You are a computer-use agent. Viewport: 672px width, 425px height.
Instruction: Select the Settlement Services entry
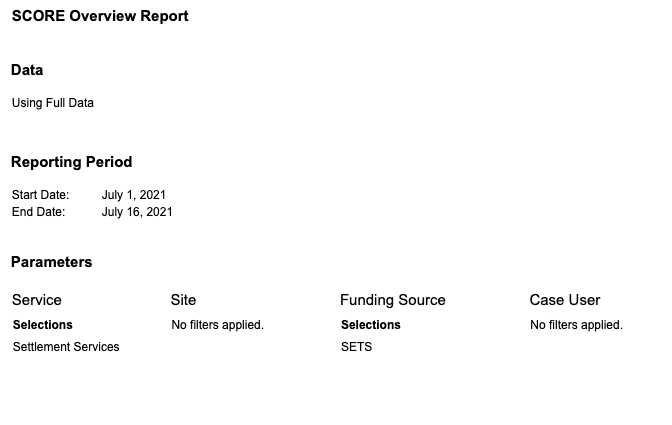pyautogui.click(x=66, y=347)
